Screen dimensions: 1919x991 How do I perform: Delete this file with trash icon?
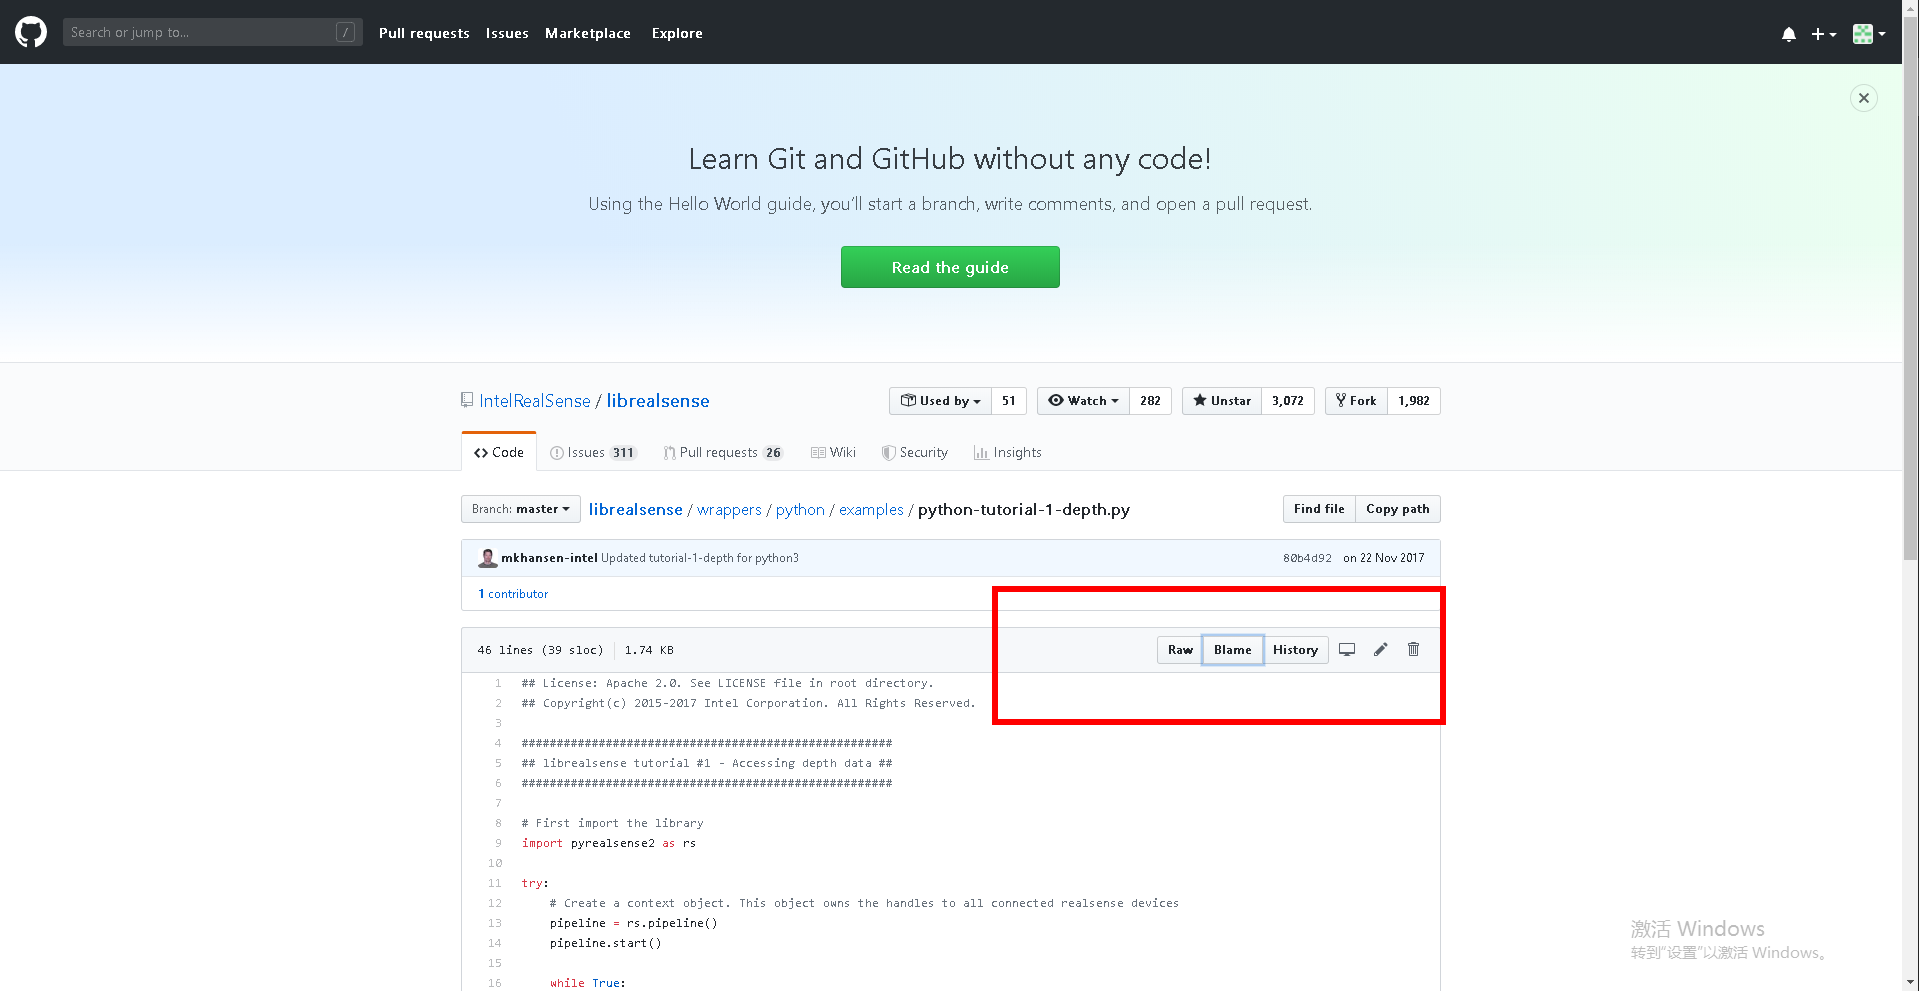point(1413,649)
